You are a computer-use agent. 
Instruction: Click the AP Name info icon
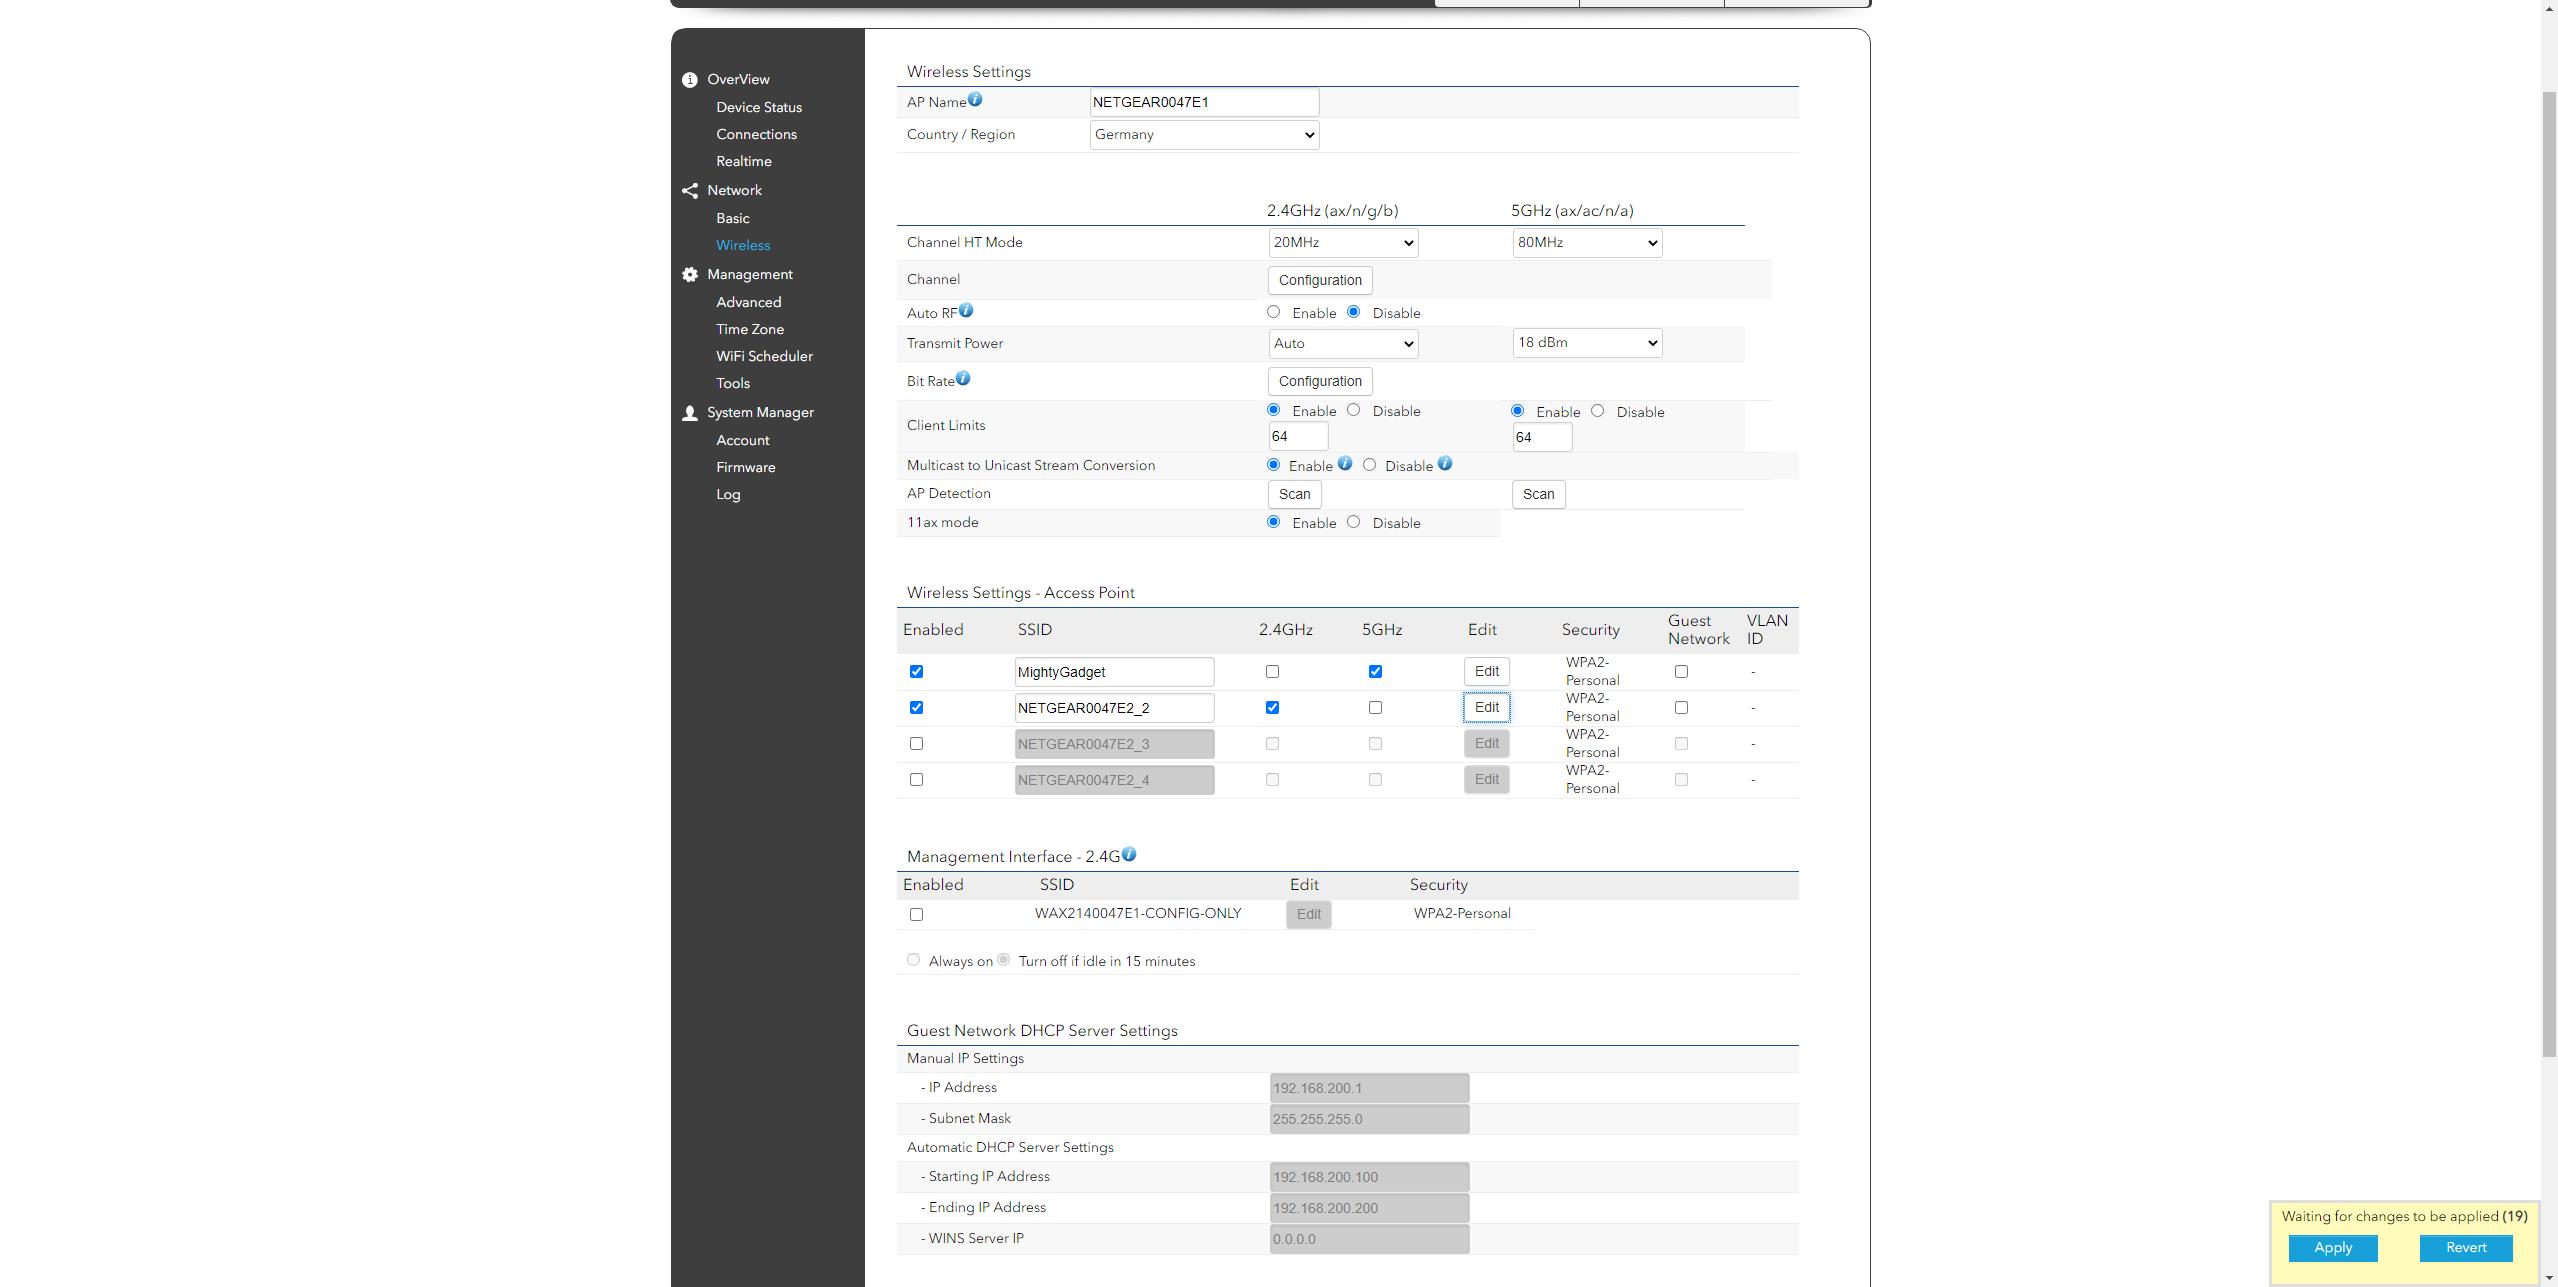tap(975, 100)
